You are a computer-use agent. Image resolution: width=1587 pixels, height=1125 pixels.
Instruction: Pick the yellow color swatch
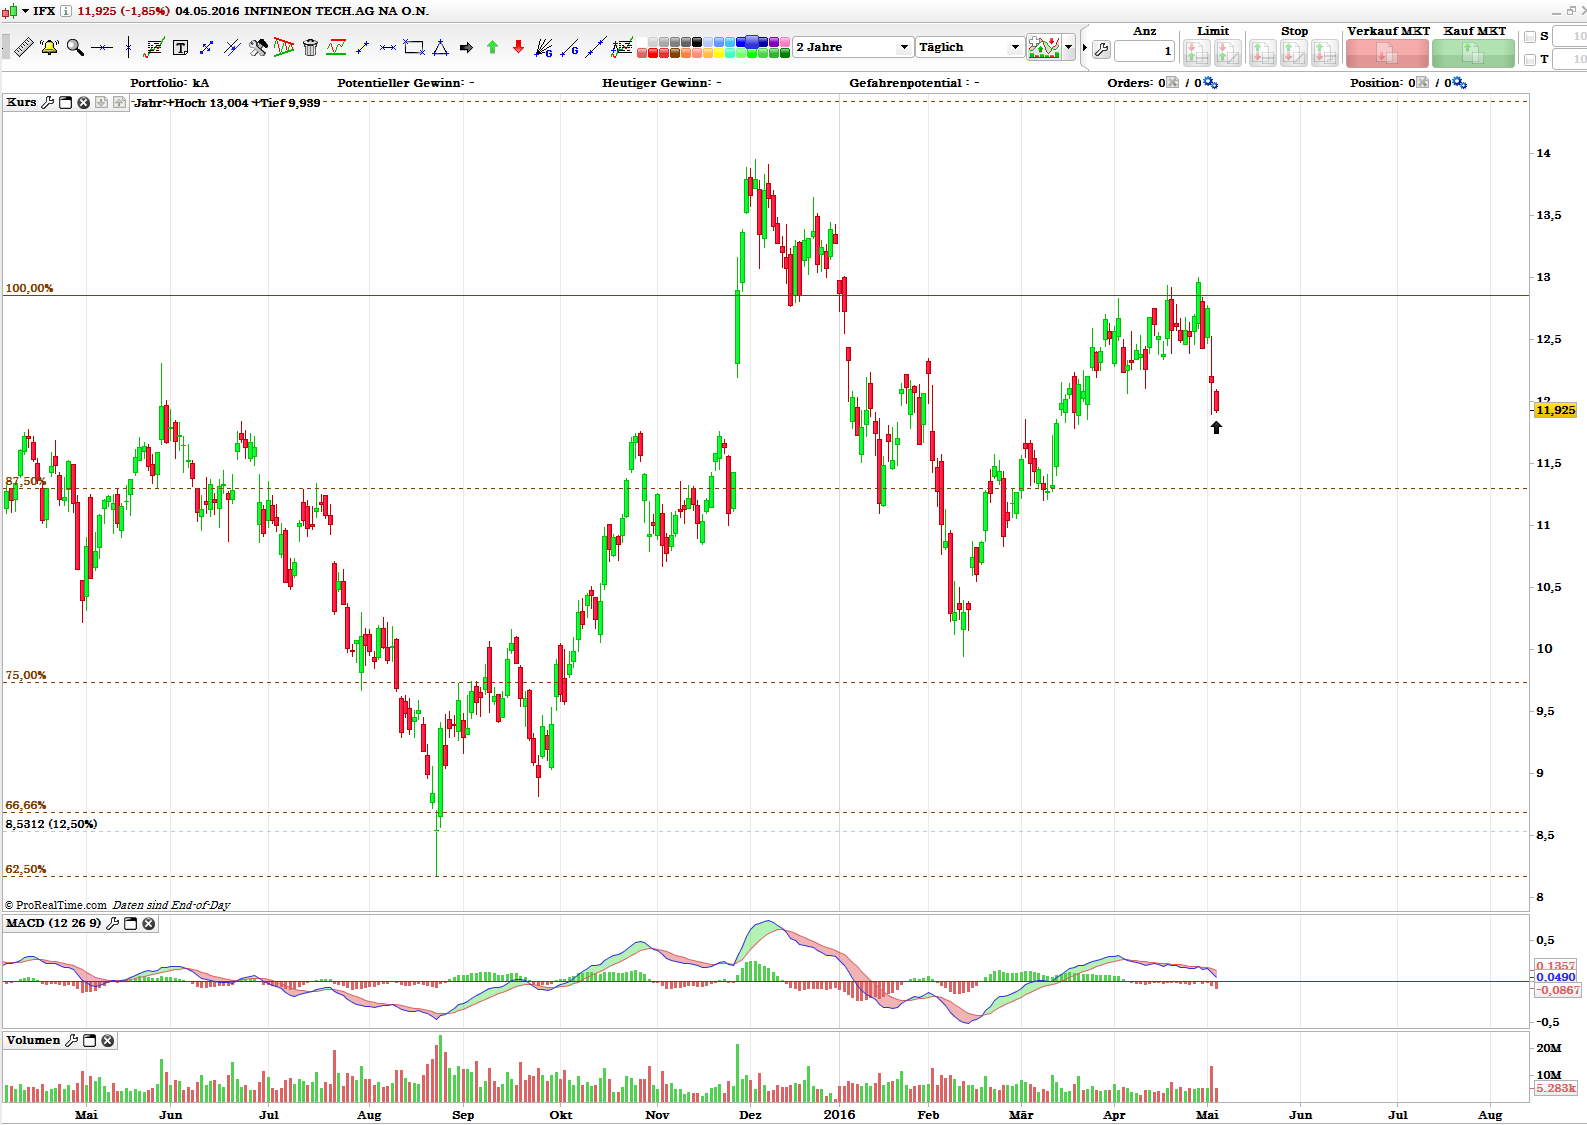(718, 53)
